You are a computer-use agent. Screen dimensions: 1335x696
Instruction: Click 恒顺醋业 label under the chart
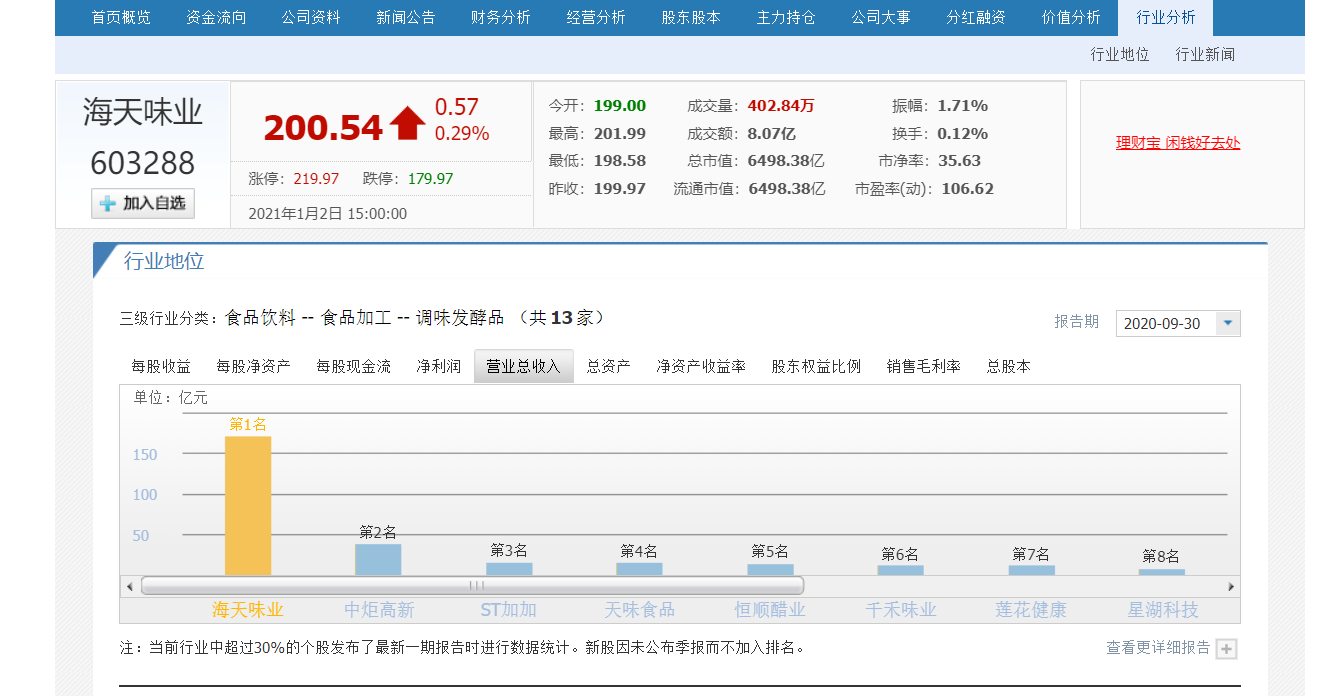(770, 610)
